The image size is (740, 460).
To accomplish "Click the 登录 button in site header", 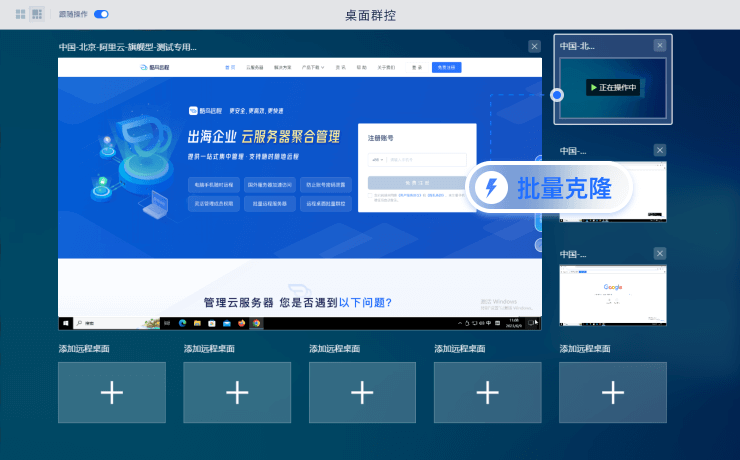I will tap(417, 67).
